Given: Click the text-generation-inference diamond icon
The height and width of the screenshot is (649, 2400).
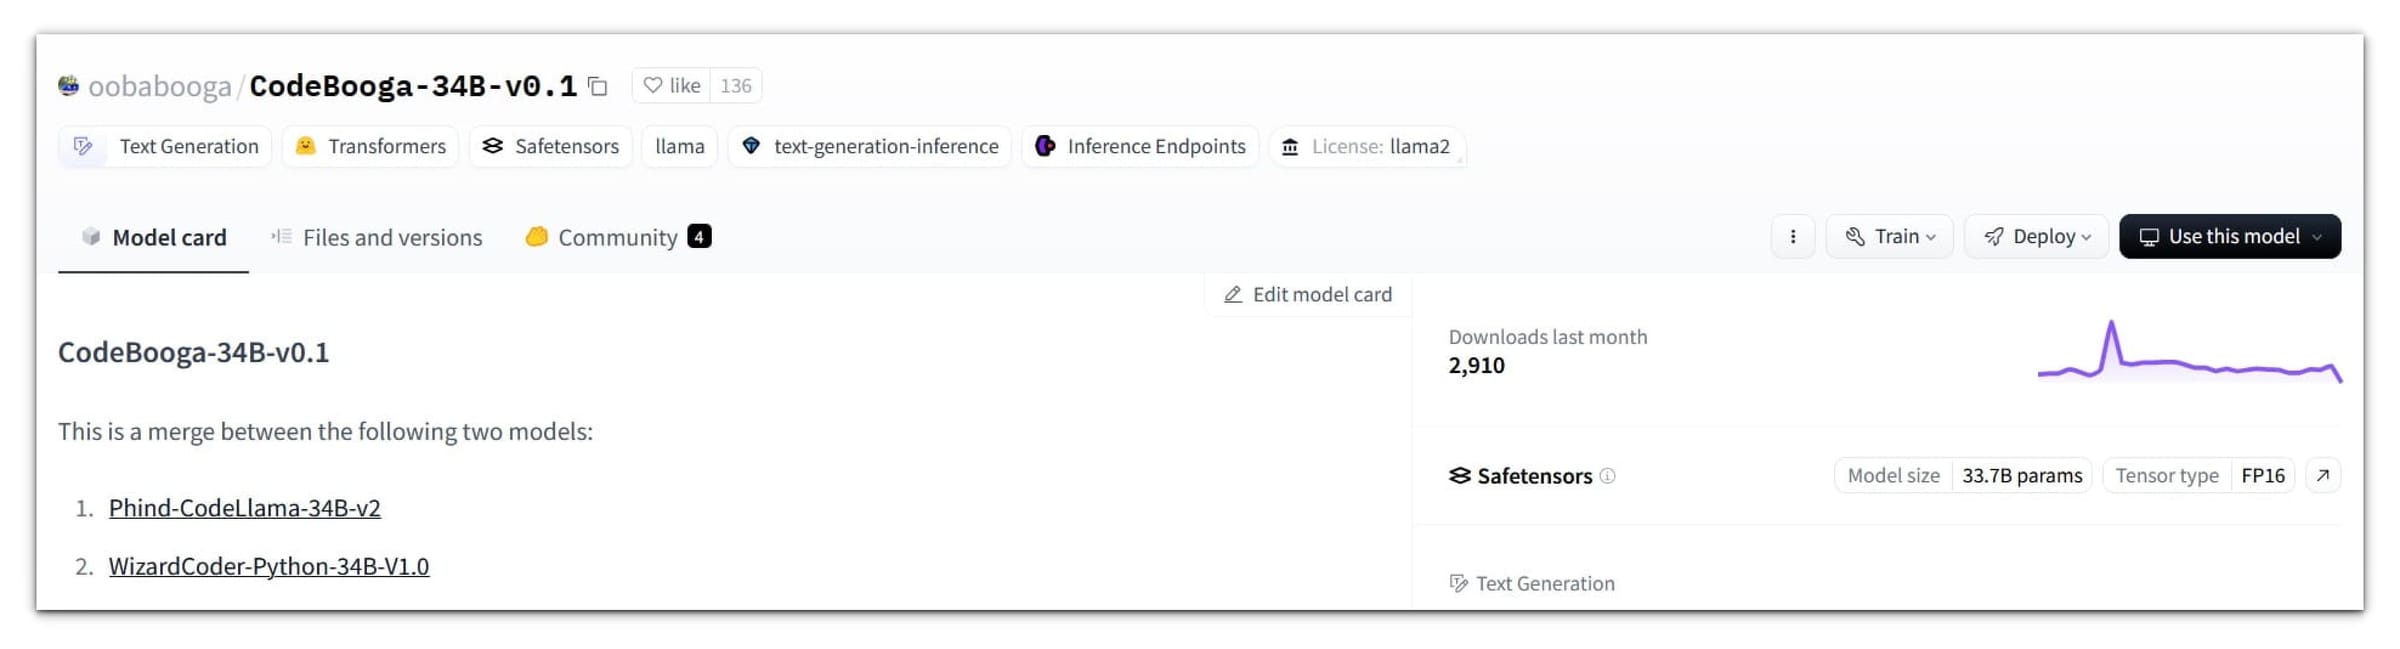Looking at the screenshot, I should 752,146.
